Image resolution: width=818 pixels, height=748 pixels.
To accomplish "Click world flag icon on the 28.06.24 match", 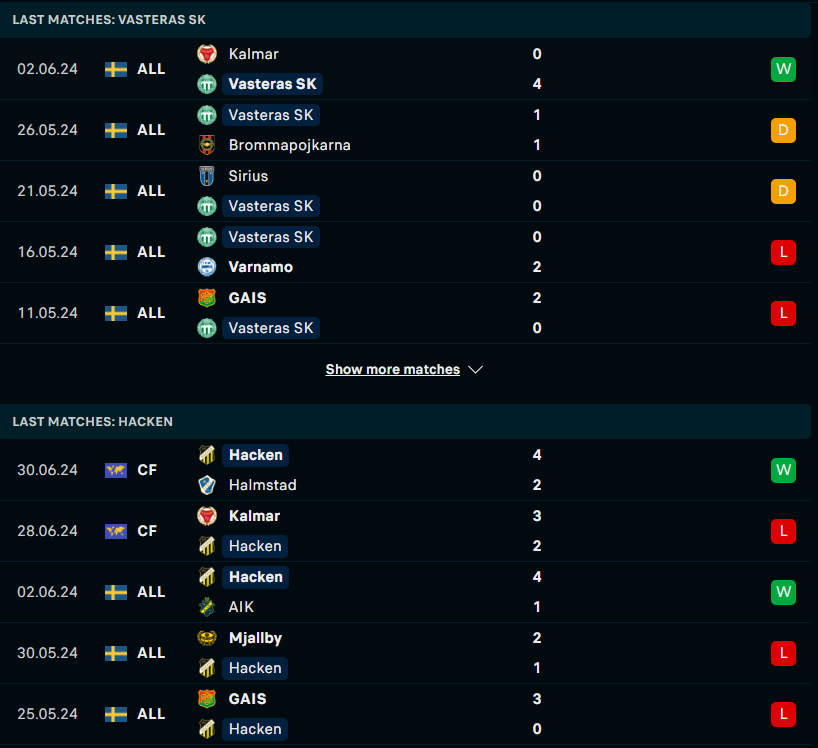I will [x=116, y=532].
